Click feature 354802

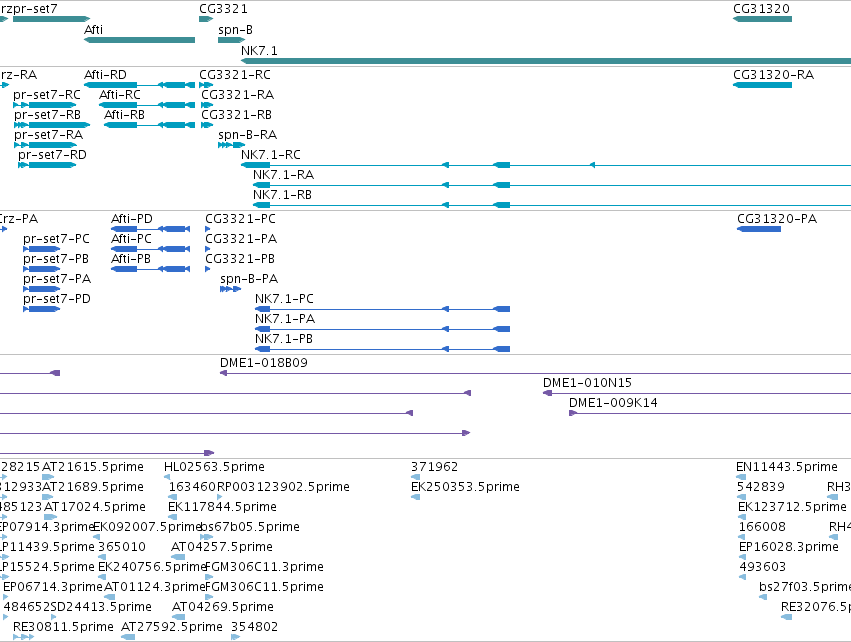coord(255,627)
